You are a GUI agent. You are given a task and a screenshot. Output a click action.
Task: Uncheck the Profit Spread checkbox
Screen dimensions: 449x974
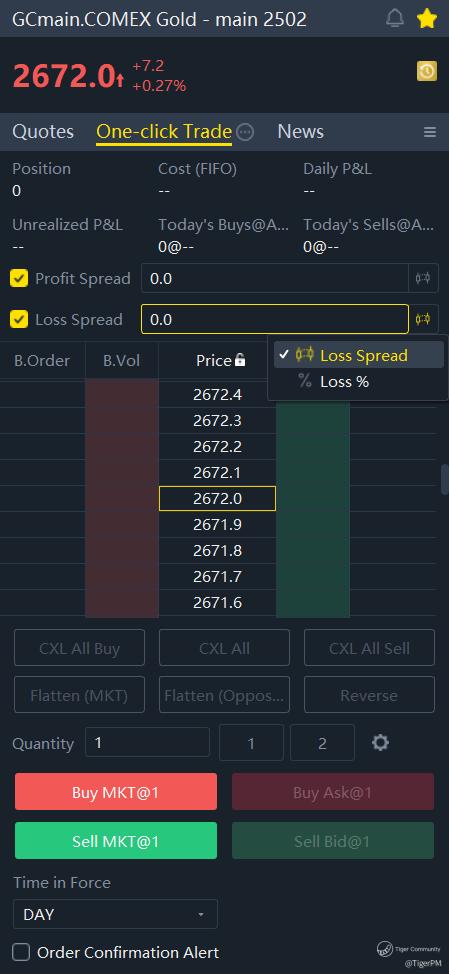tap(19, 278)
